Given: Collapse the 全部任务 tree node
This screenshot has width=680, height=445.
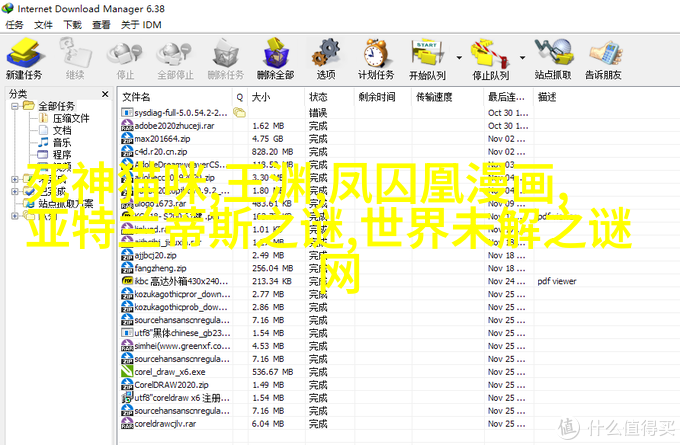Looking at the screenshot, I should tap(14, 105).
